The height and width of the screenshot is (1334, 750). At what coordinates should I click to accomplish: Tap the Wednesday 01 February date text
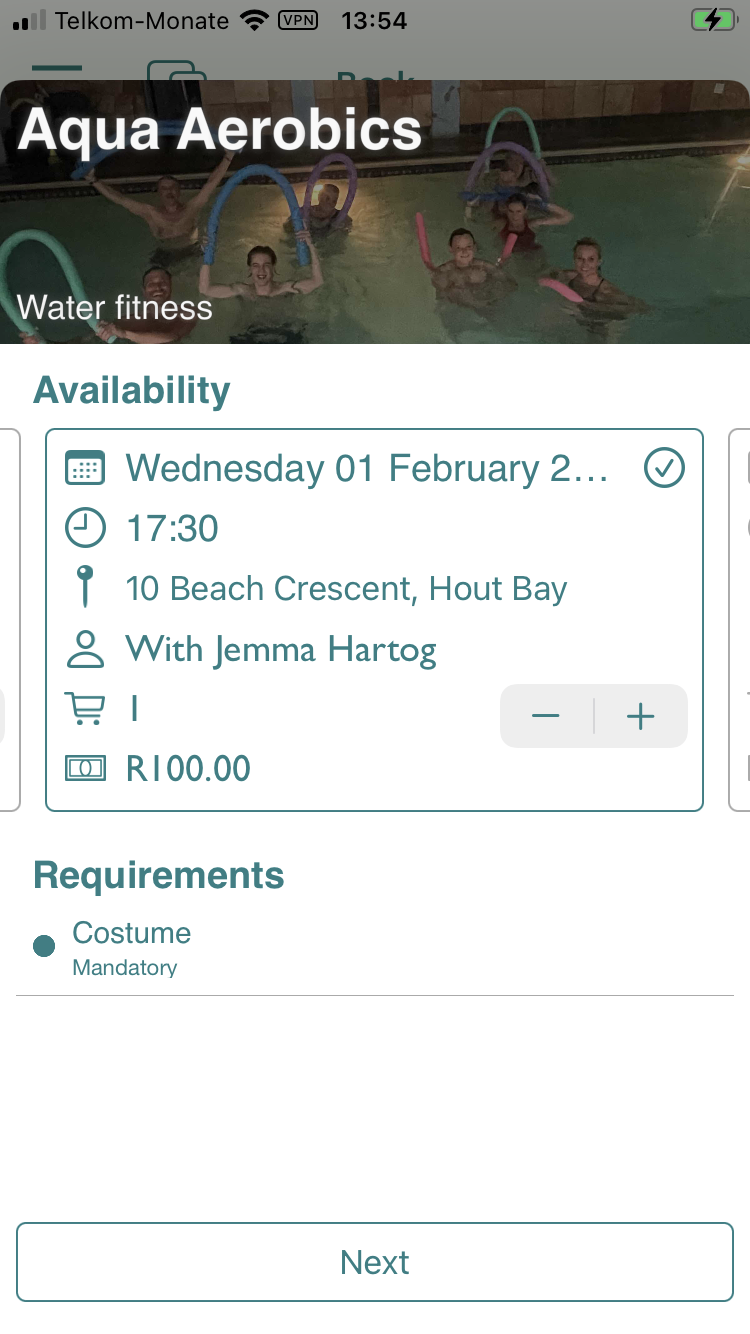pos(366,468)
